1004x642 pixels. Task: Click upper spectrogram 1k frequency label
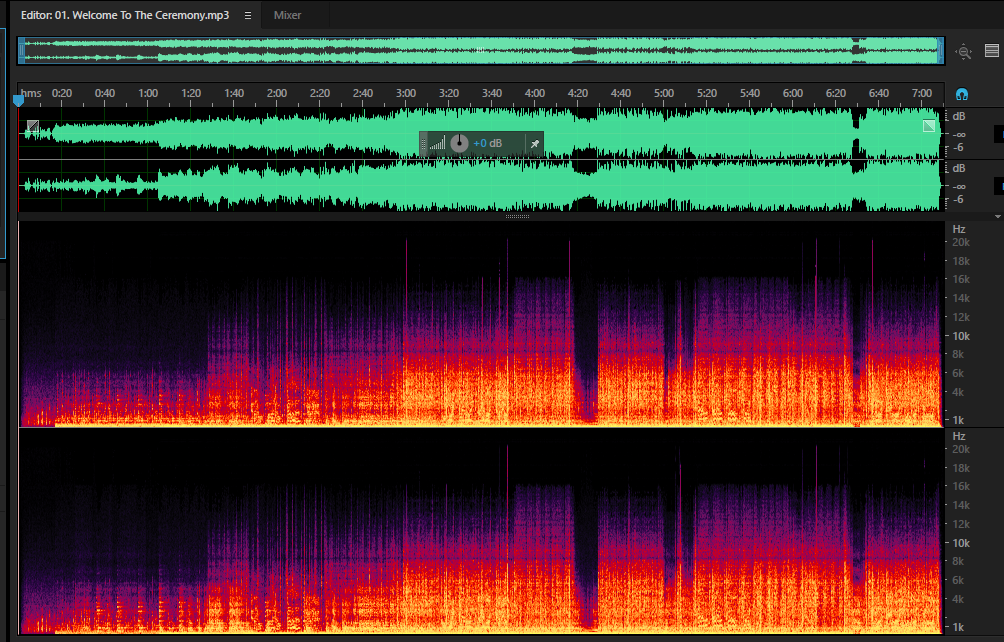[959, 421]
